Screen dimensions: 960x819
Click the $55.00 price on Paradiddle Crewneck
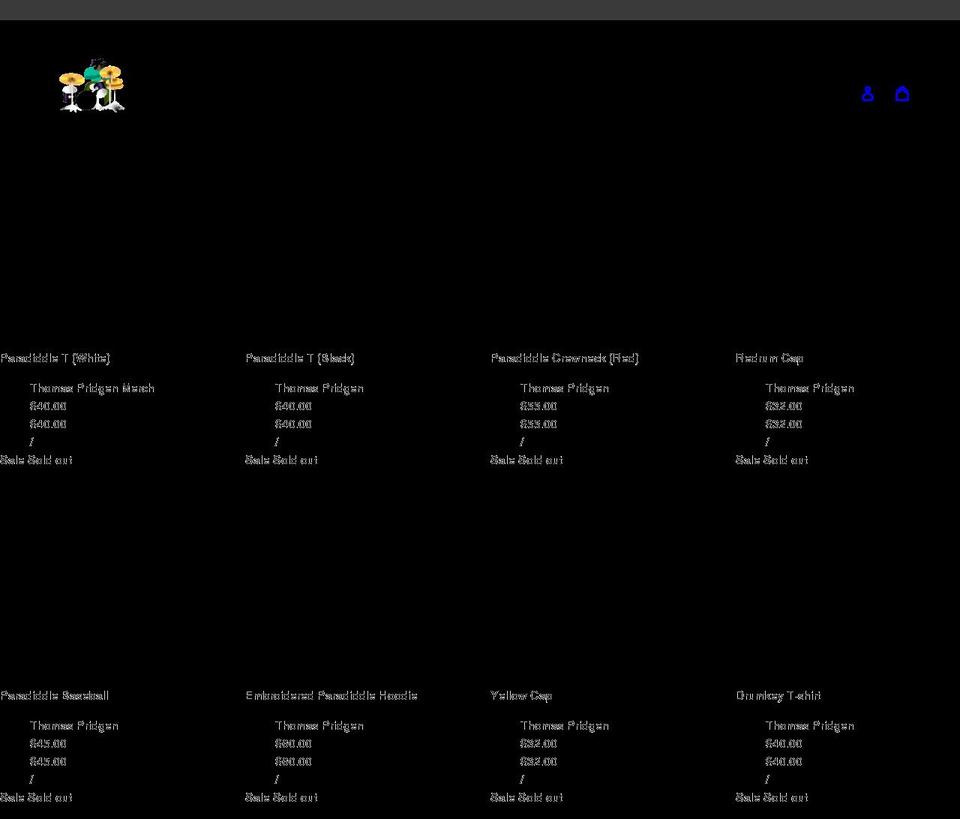(x=538, y=406)
